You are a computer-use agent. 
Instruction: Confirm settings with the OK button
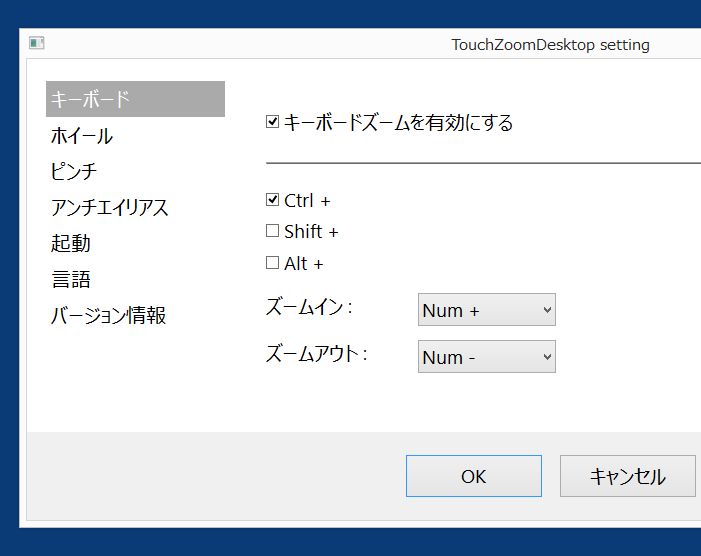tap(474, 476)
